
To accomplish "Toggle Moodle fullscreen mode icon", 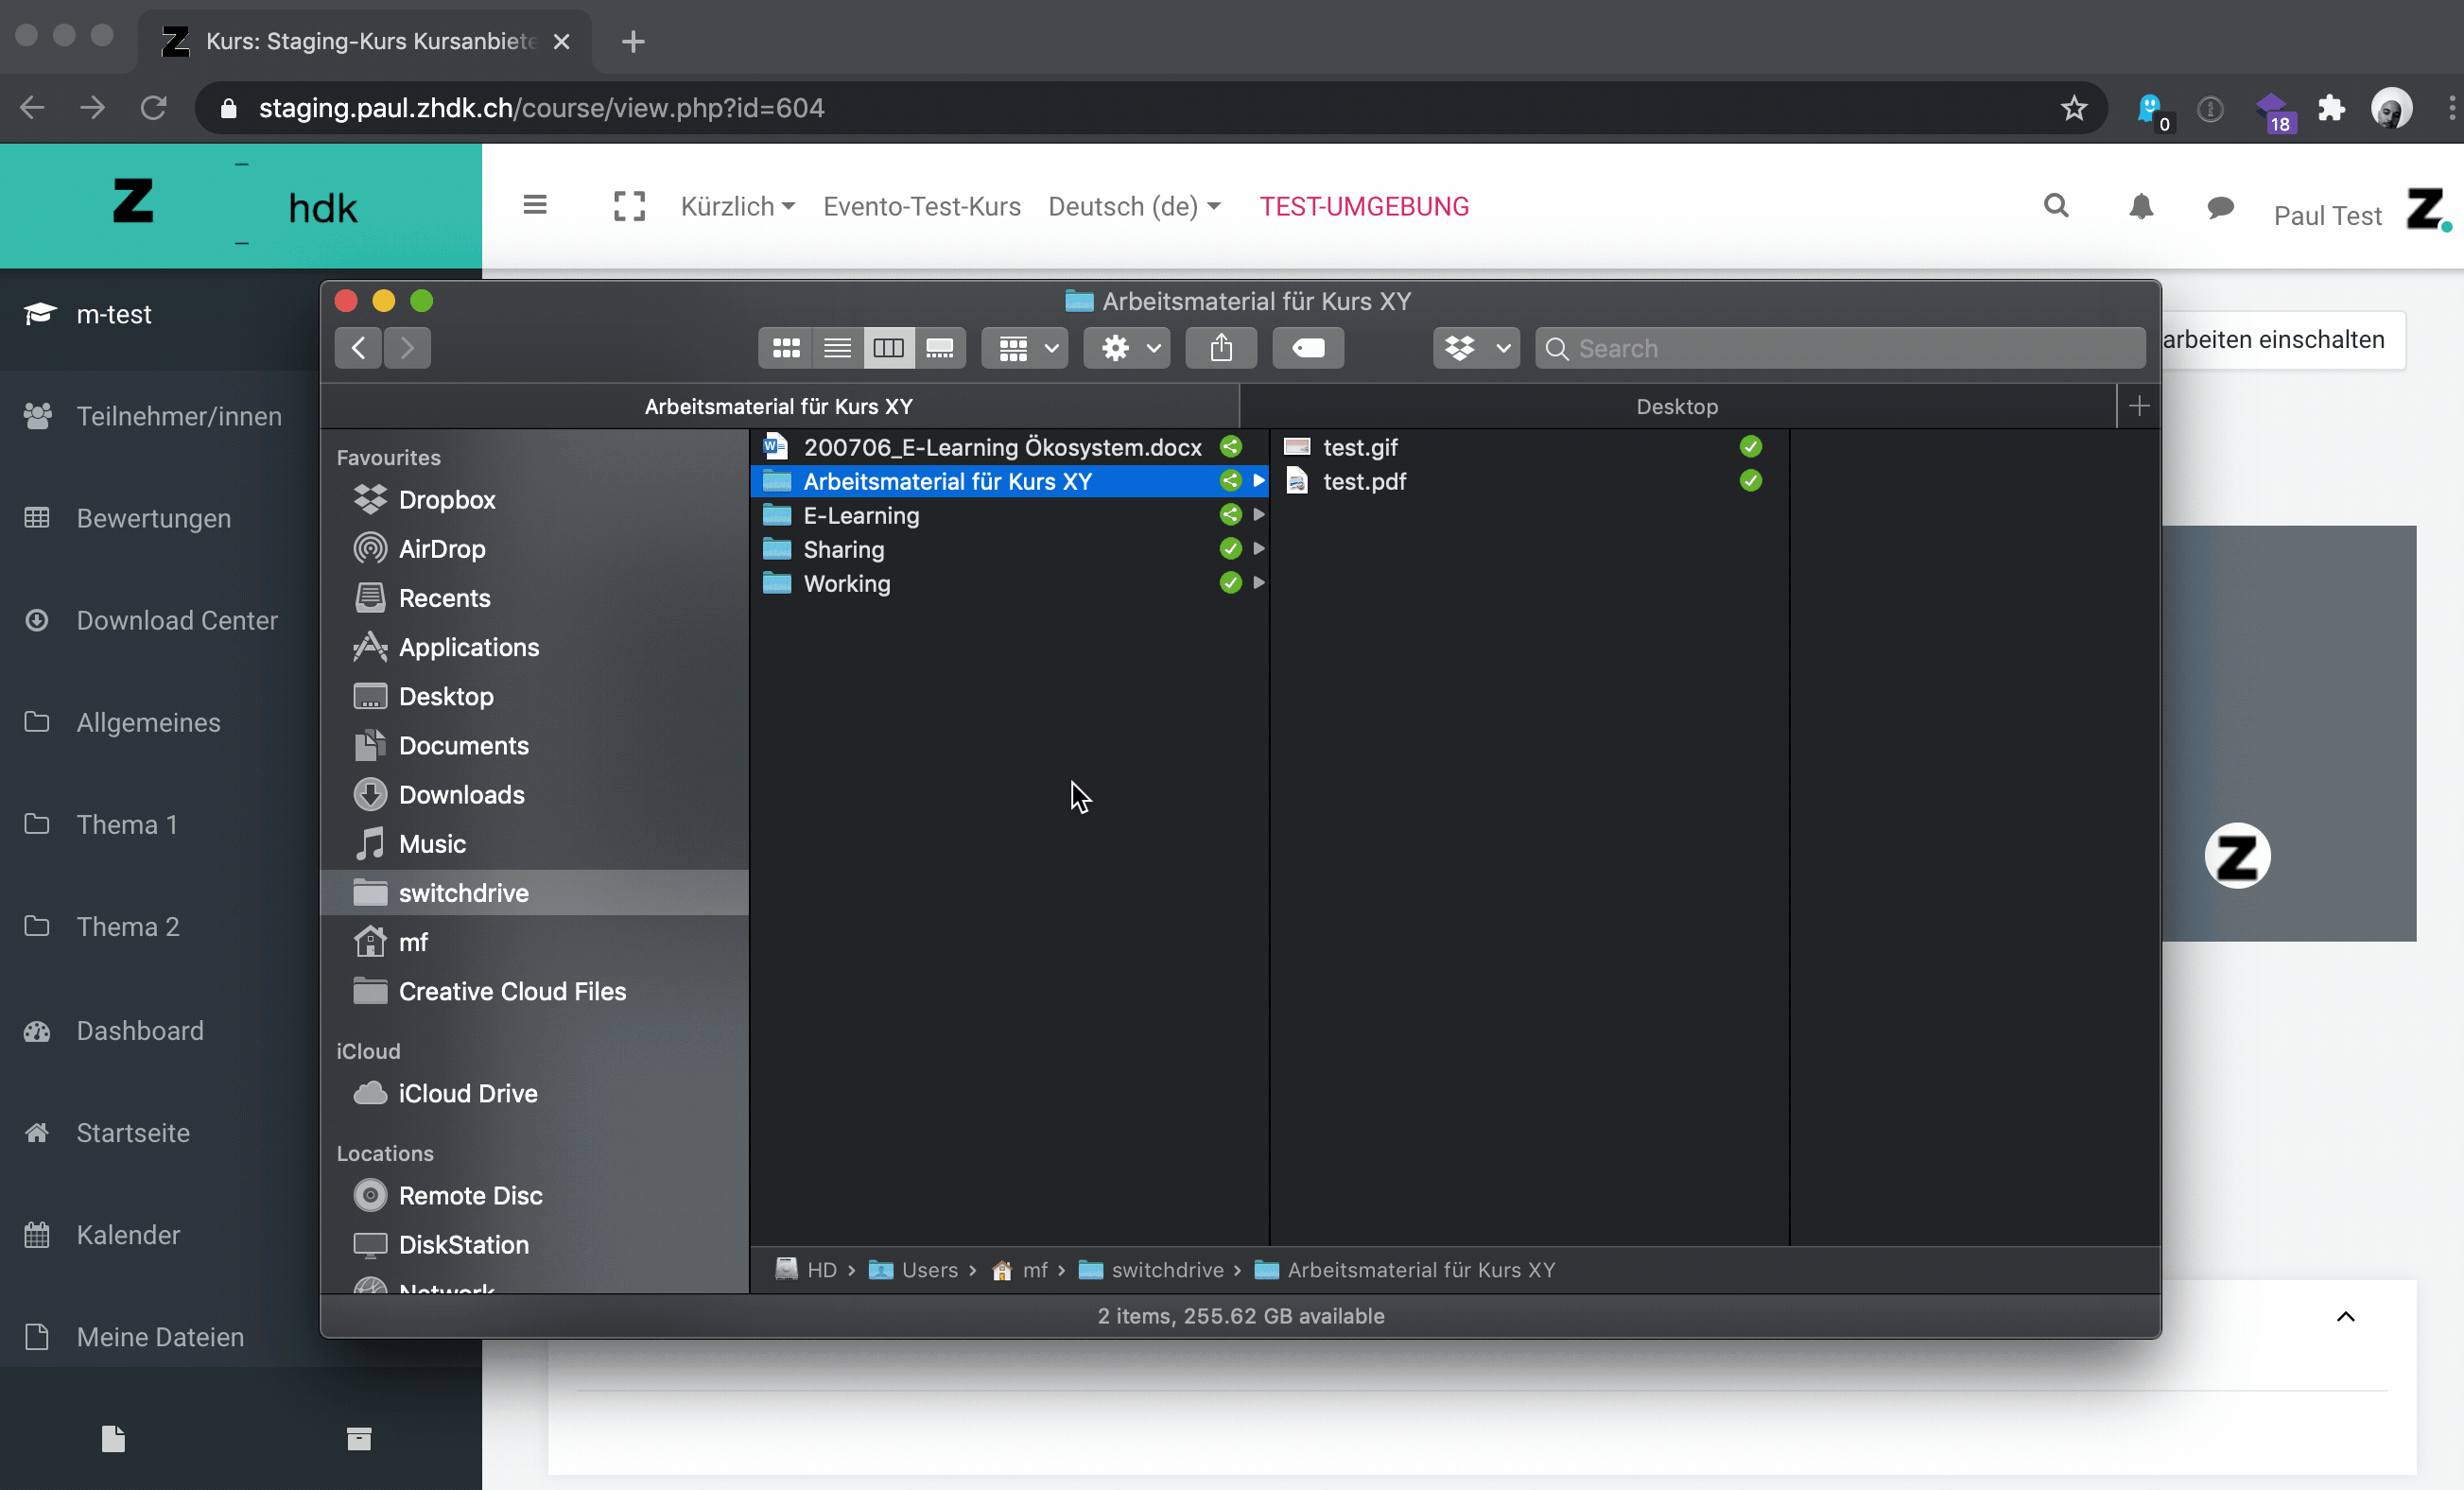I will [x=629, y=207].
